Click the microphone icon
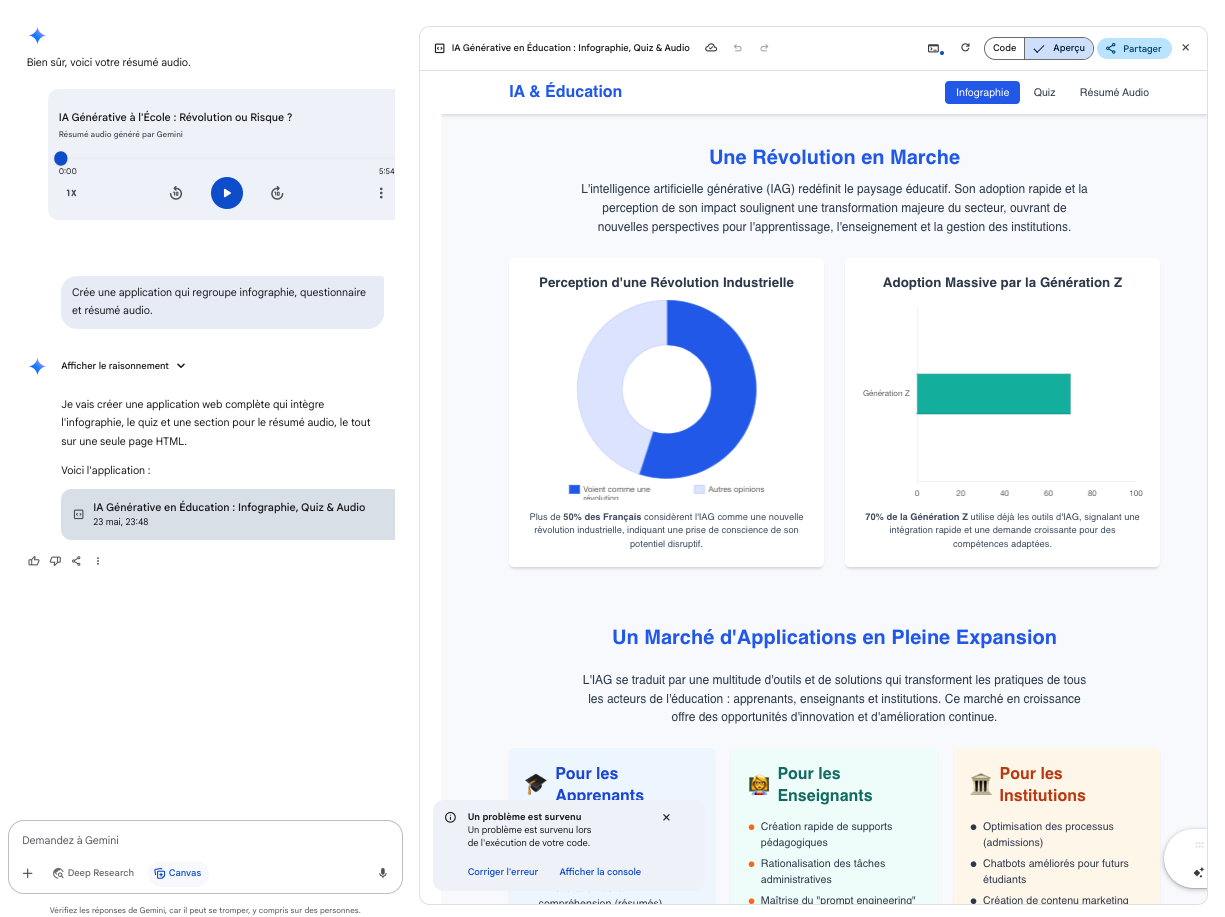Viewport: 1225px width, 917px height. pos(382,873)
